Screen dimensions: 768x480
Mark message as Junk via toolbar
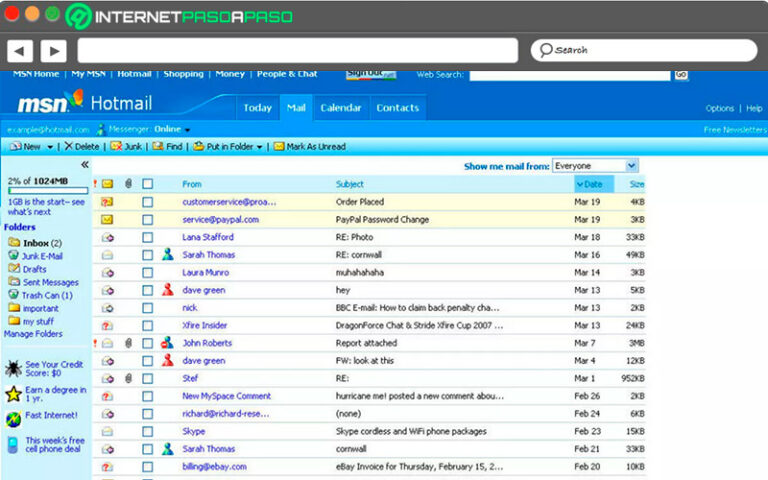coord(126,146)
